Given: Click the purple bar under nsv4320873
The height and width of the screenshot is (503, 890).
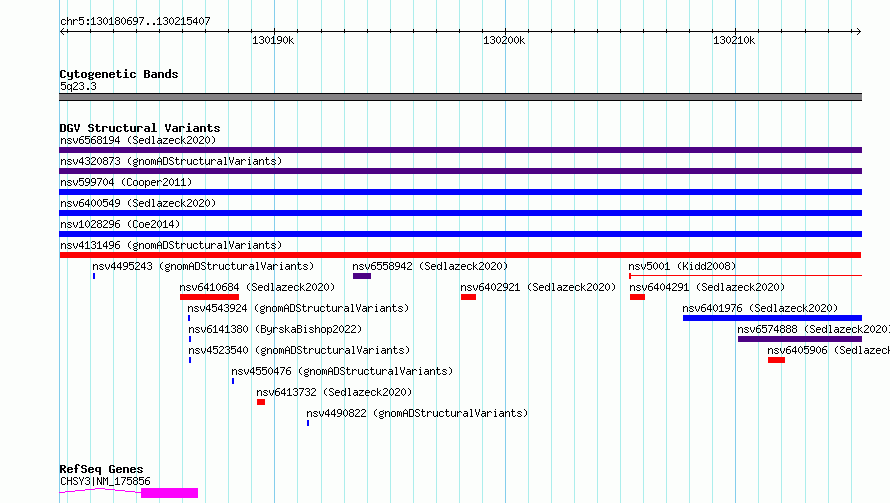Looking at the screenshot, I should click(460, 171).
